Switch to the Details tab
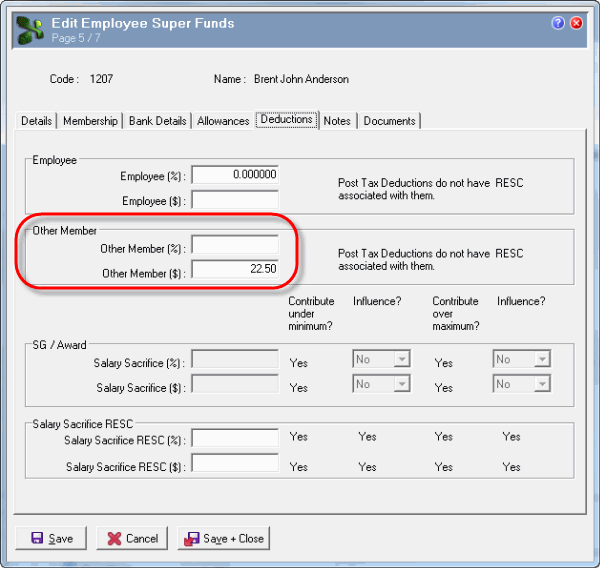Image resolution: width=600 pixels, height=568 pixels. tap(36, 121)
